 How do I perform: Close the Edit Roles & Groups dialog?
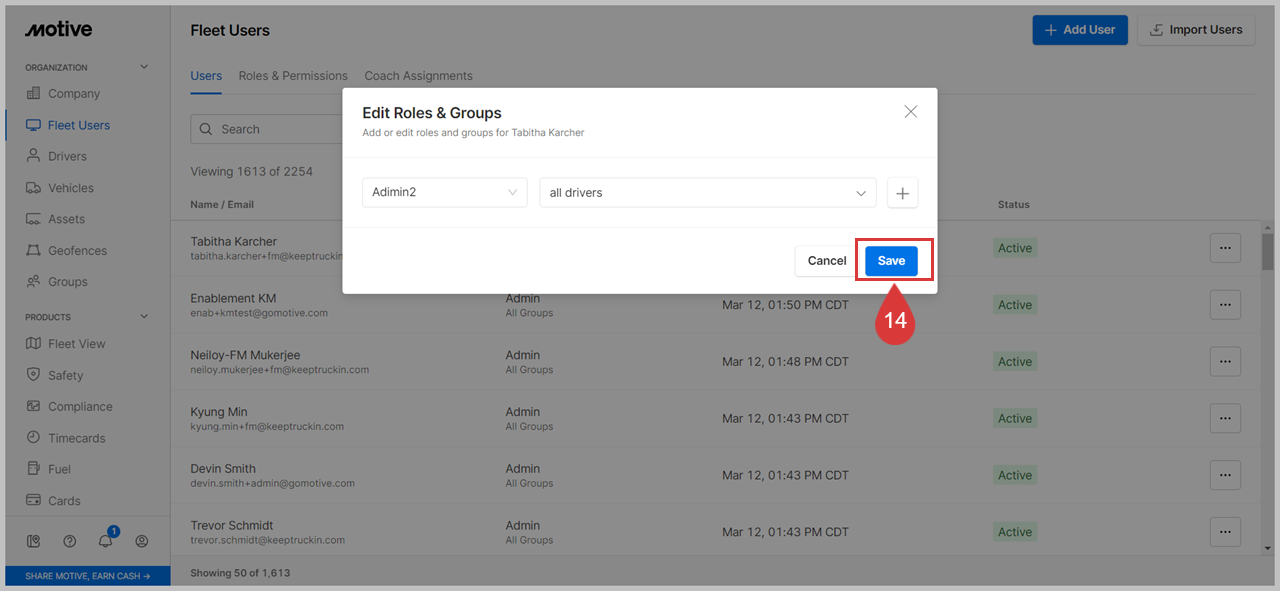coord(910,112)
